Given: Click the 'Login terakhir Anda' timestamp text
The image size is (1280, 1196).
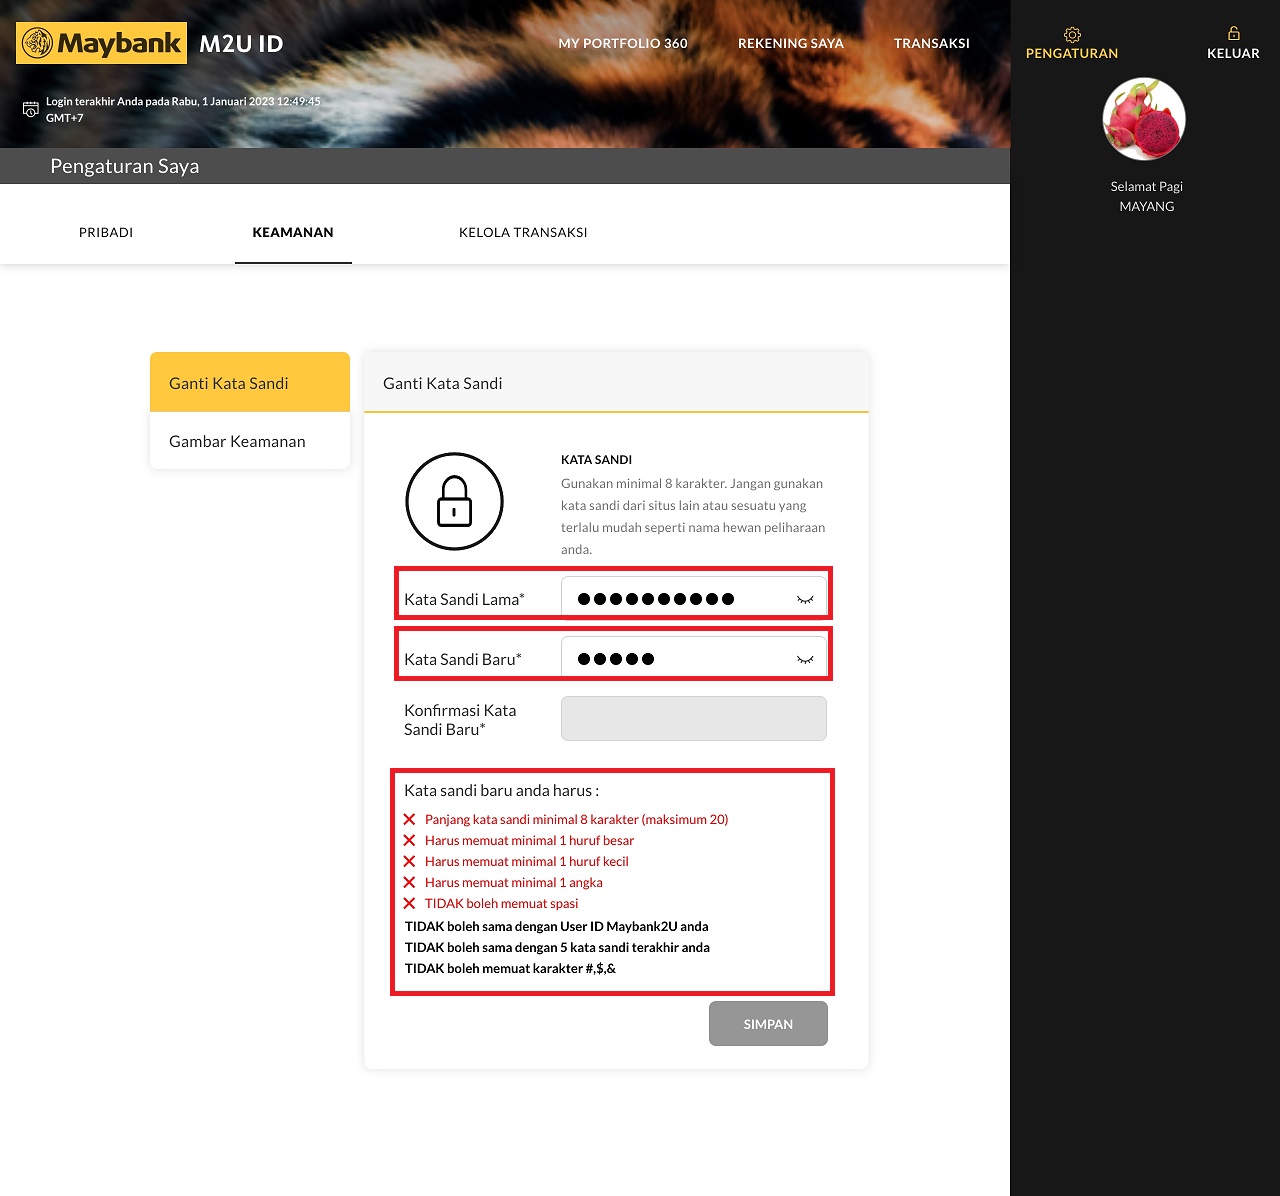Looking at the screenshot, I should tap(183, 109).
